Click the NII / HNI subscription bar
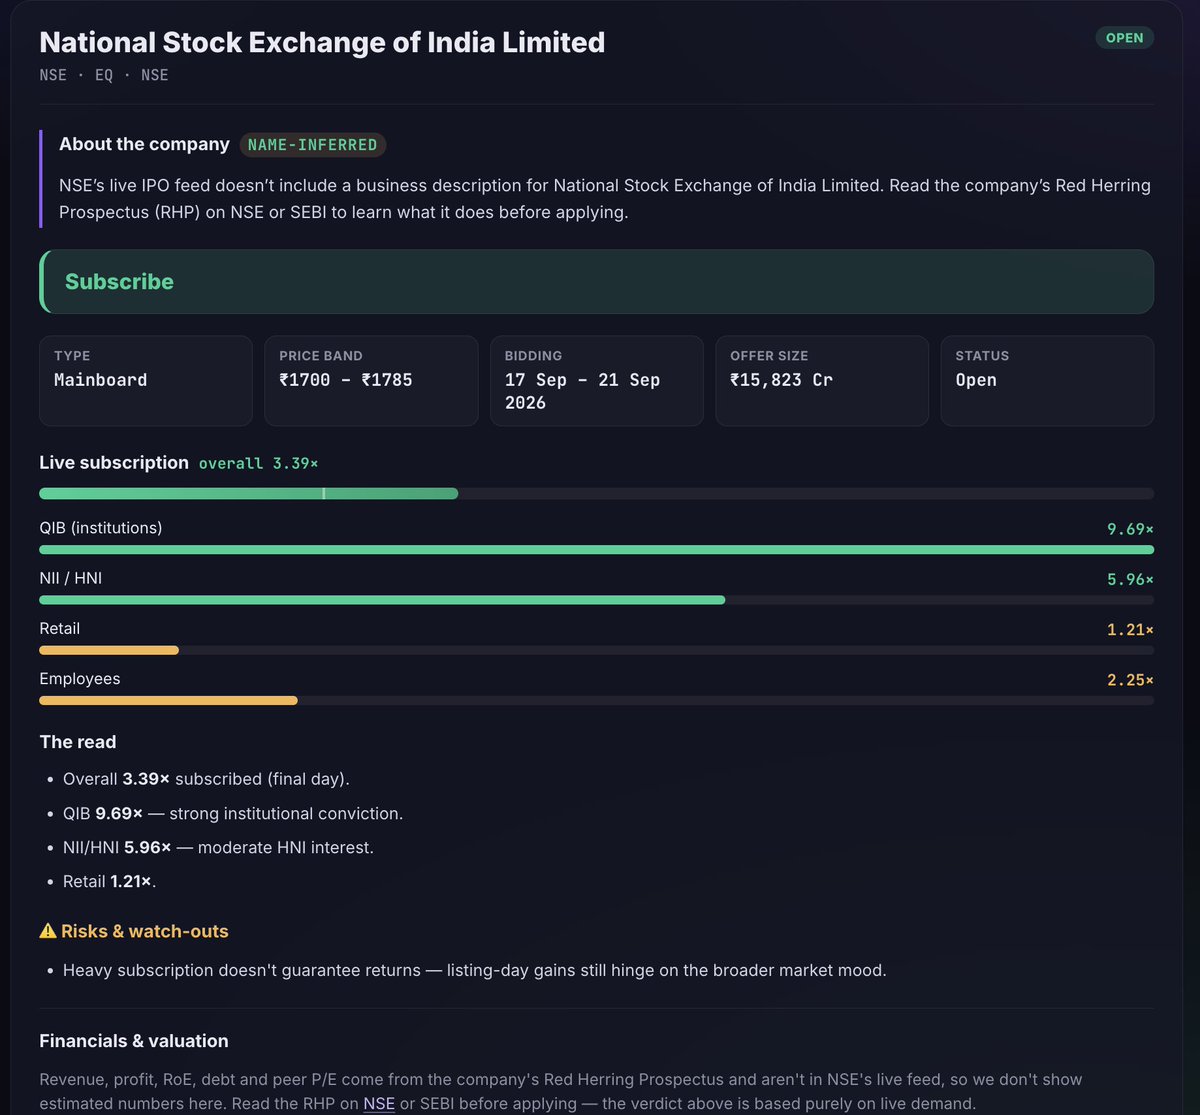Viewport: 1200px width, 1115px height. point(596,600)
